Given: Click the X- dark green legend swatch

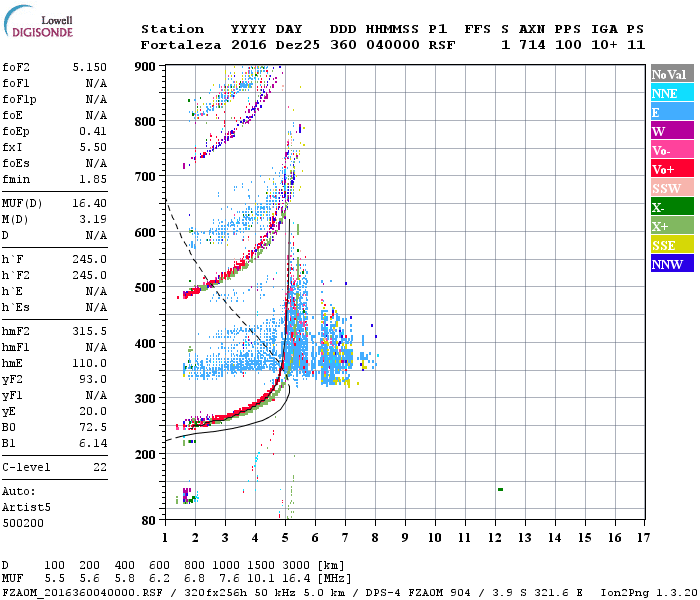Looking at the screenshot, I should click(x=672, y=207).
